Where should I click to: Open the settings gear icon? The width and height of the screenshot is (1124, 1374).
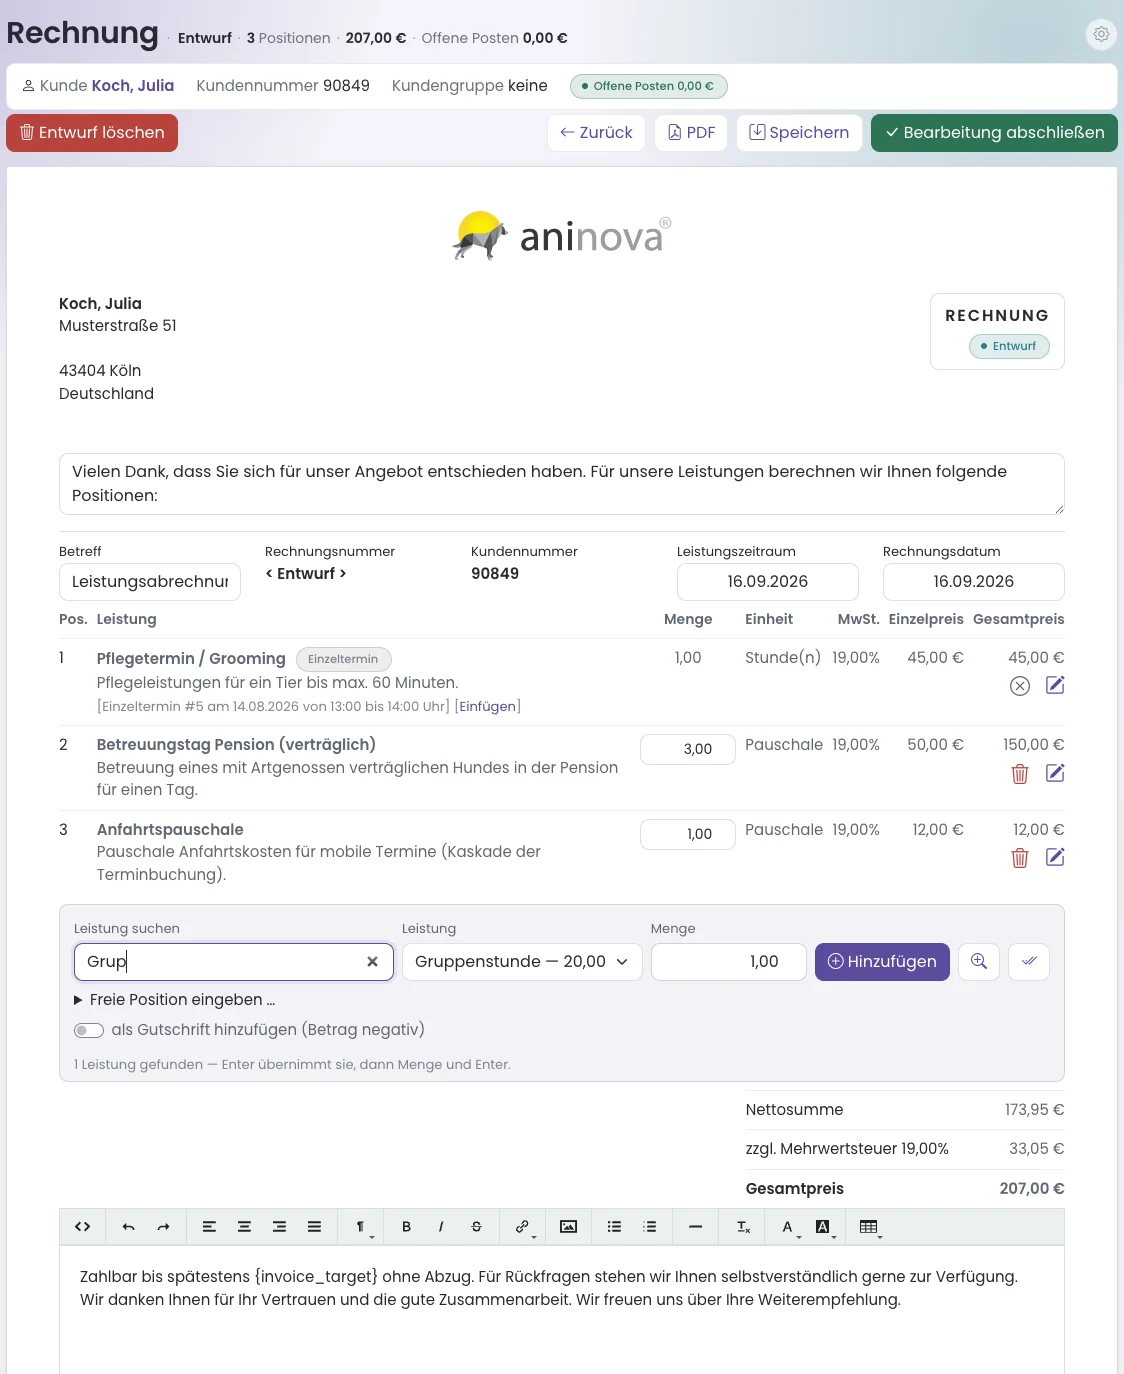coord(1101,34)
